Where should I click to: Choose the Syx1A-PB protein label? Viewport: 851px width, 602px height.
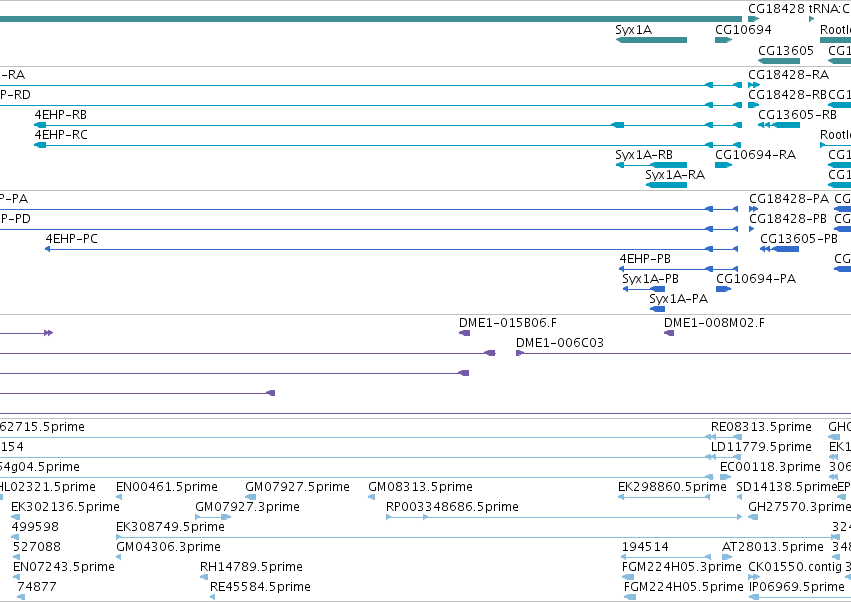pyautogui.click(x=650, y=279)
